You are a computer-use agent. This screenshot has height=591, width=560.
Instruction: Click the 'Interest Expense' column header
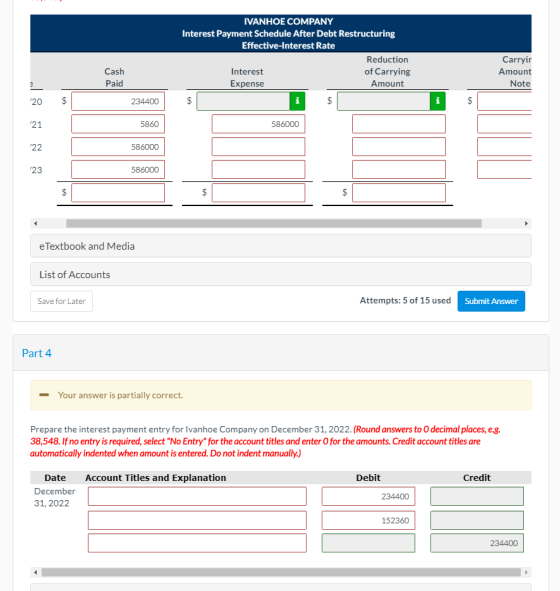[247, 77]
